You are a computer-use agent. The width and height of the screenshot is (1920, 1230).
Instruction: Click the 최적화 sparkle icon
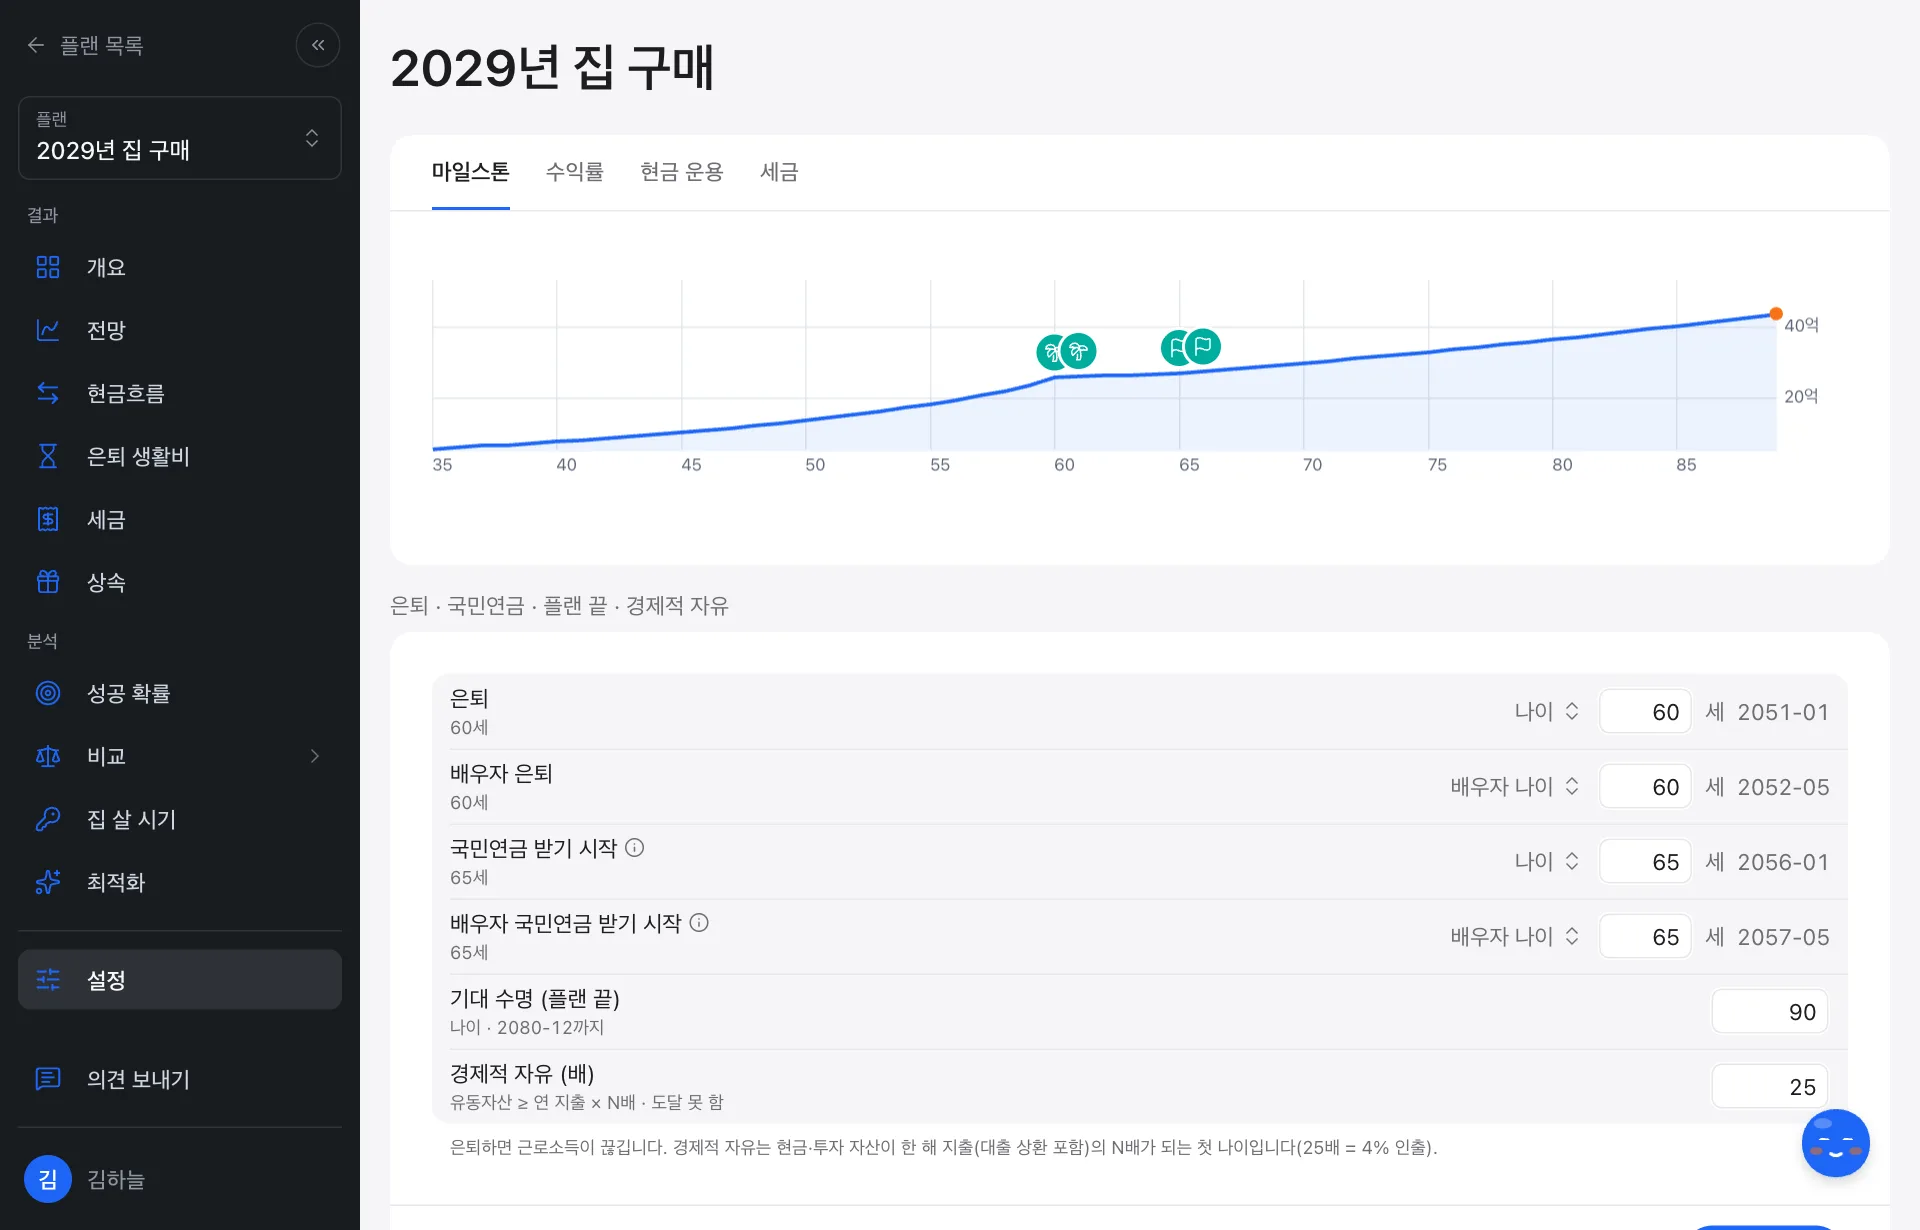(48, 882)
